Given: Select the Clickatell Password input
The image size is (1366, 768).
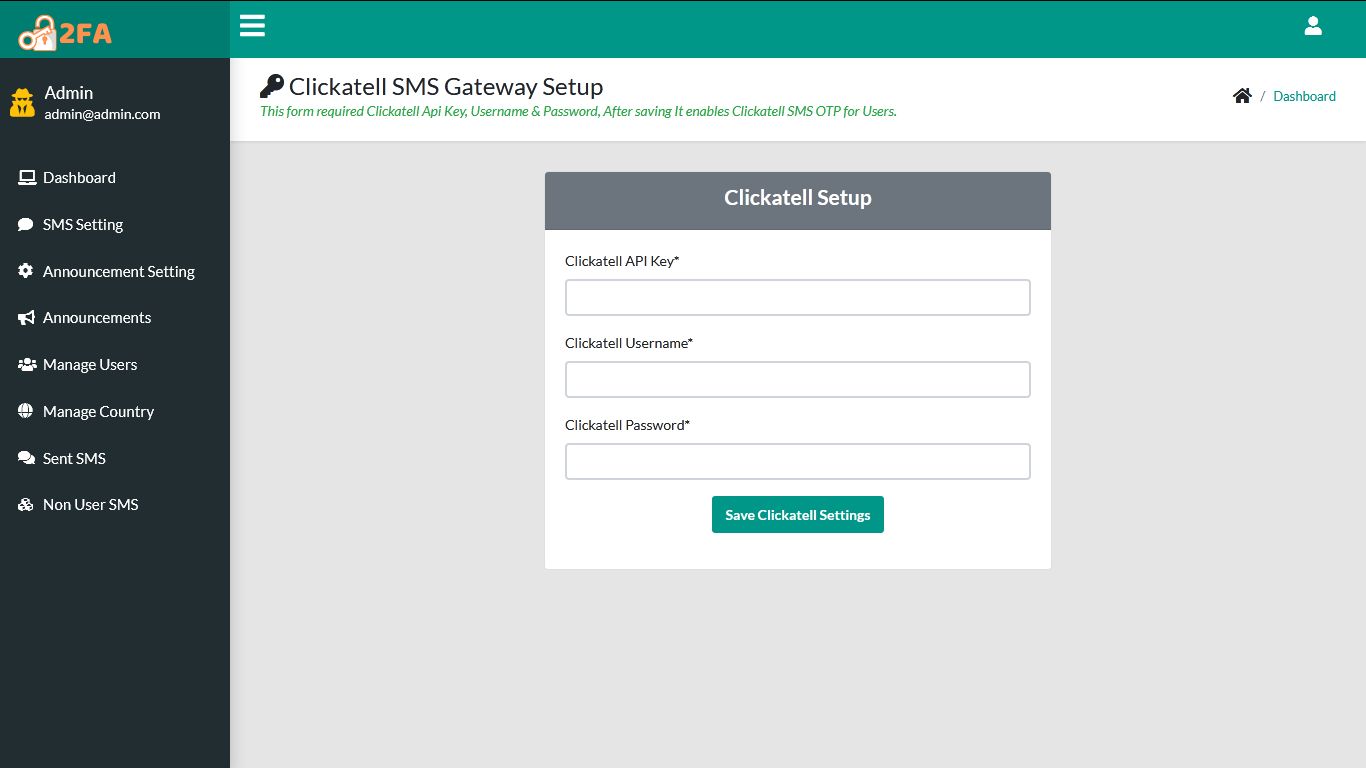Looking at the screenshot, I should point(797,462).
